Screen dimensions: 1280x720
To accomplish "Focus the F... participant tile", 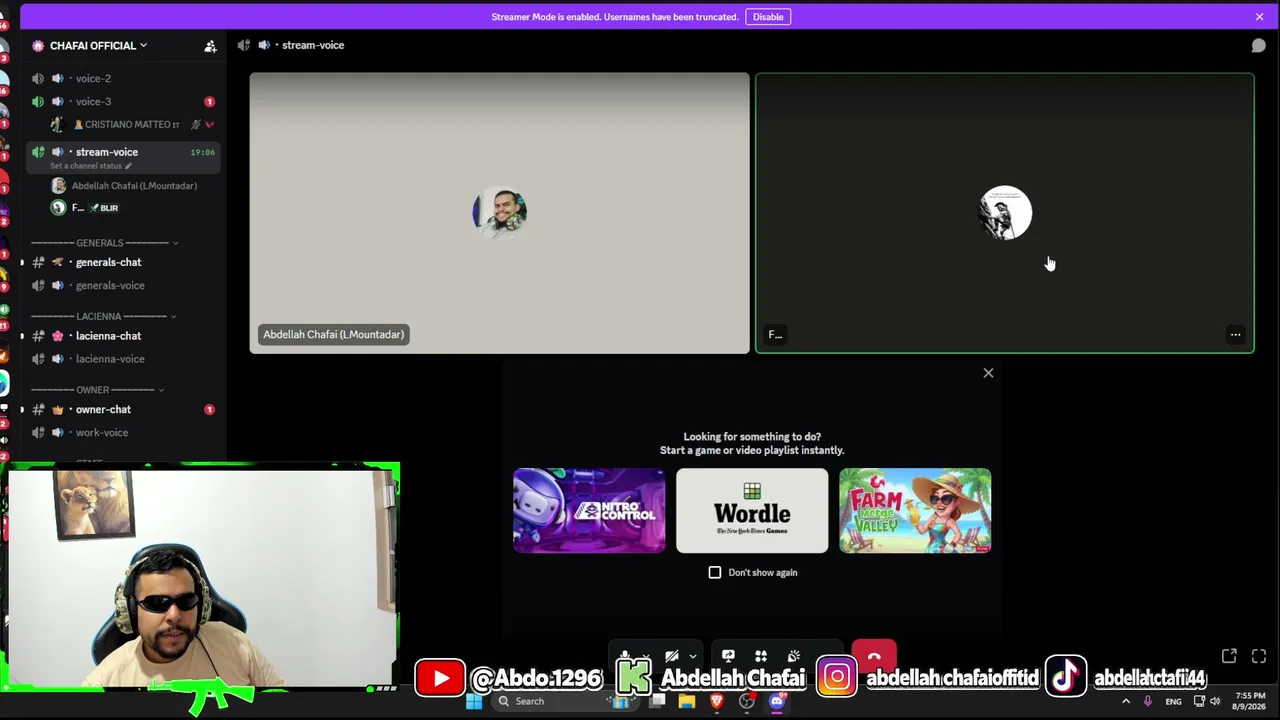I will click(1004, 213).
